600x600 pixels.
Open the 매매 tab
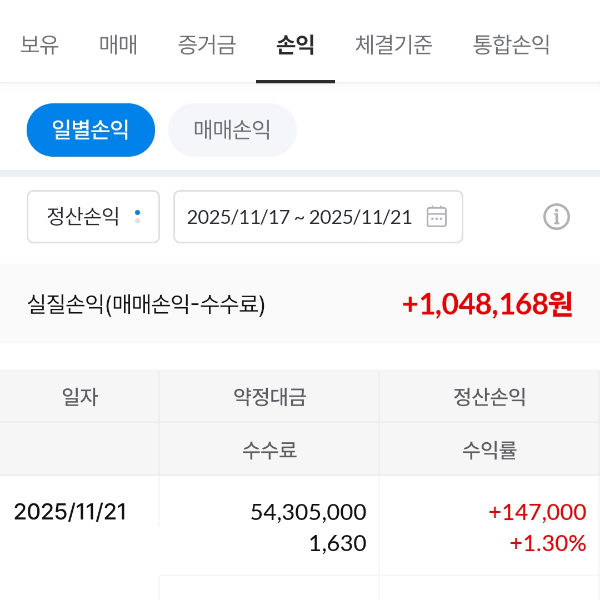[x=118, y=45]
